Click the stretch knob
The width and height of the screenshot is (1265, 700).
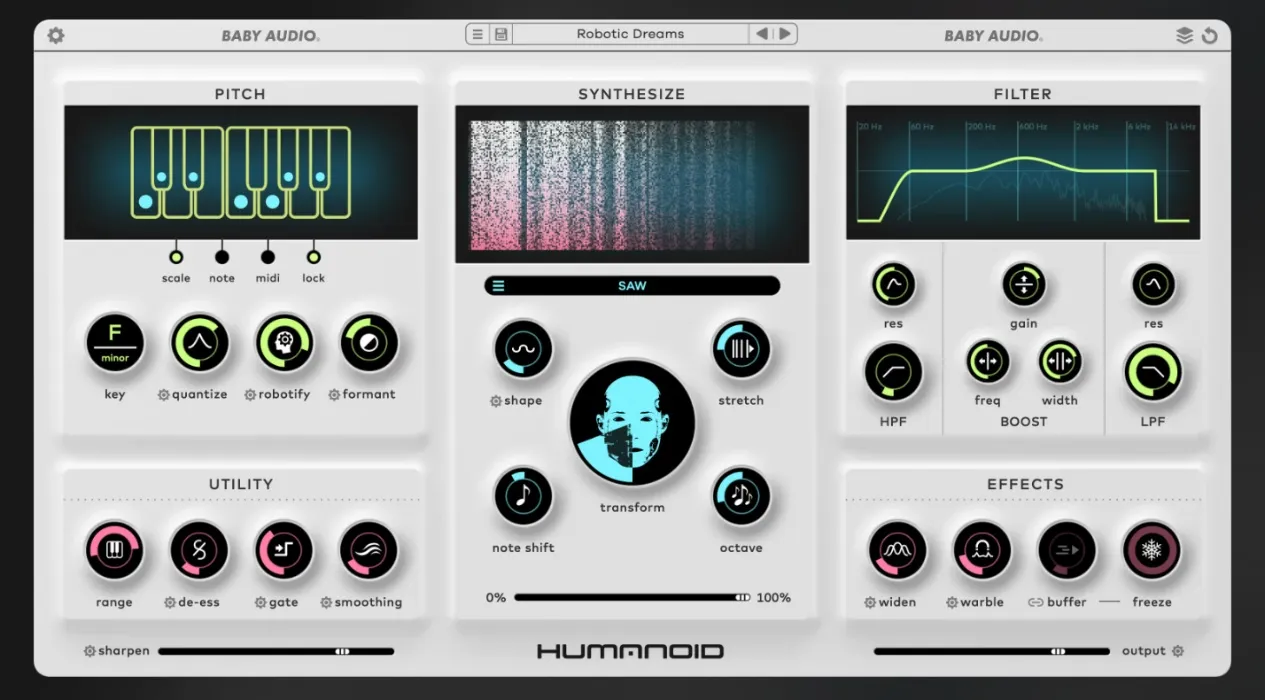[741, 349]
